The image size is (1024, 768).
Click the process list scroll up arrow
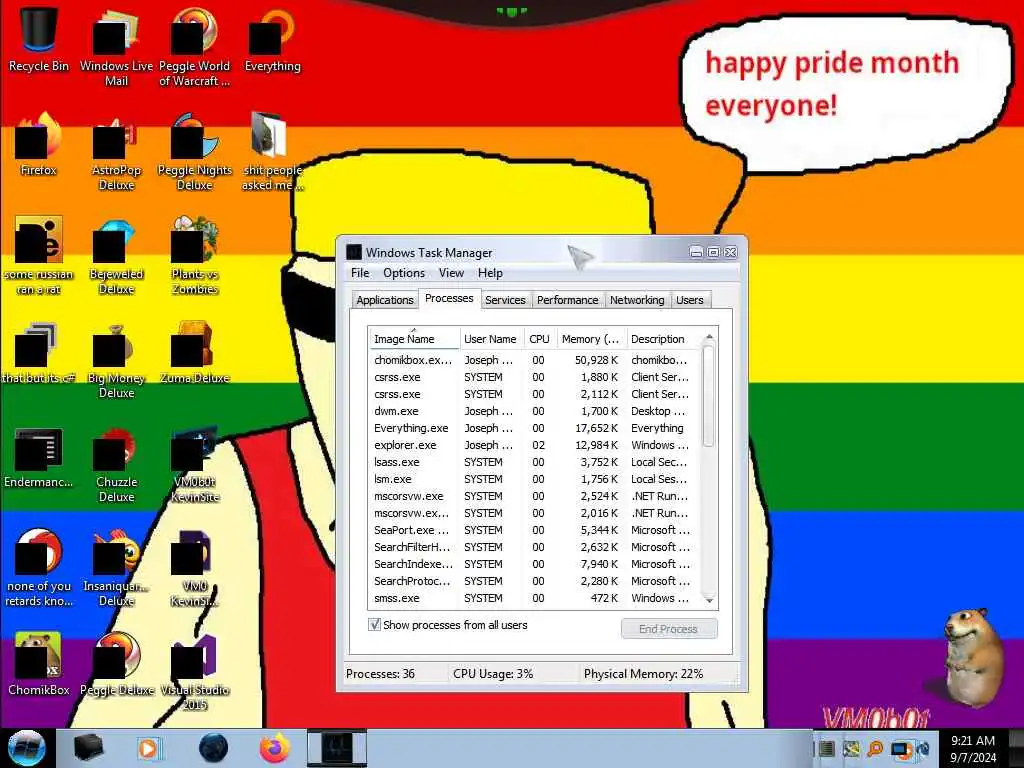click(x=709, y=337)
